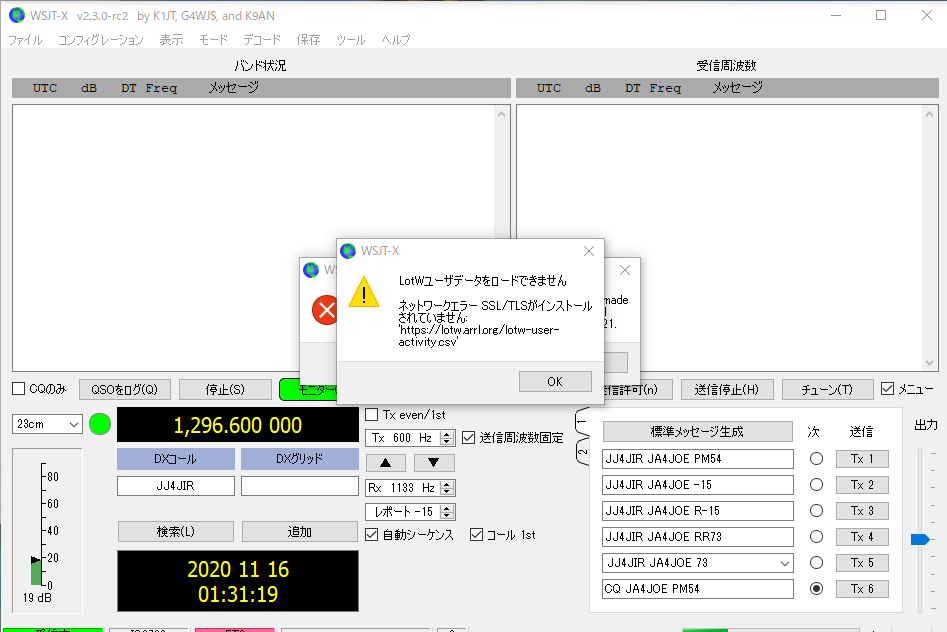The image size is (947, 632).
Task: Increase Tx 600 Hz with up arrow
Action: coord(447,434)
